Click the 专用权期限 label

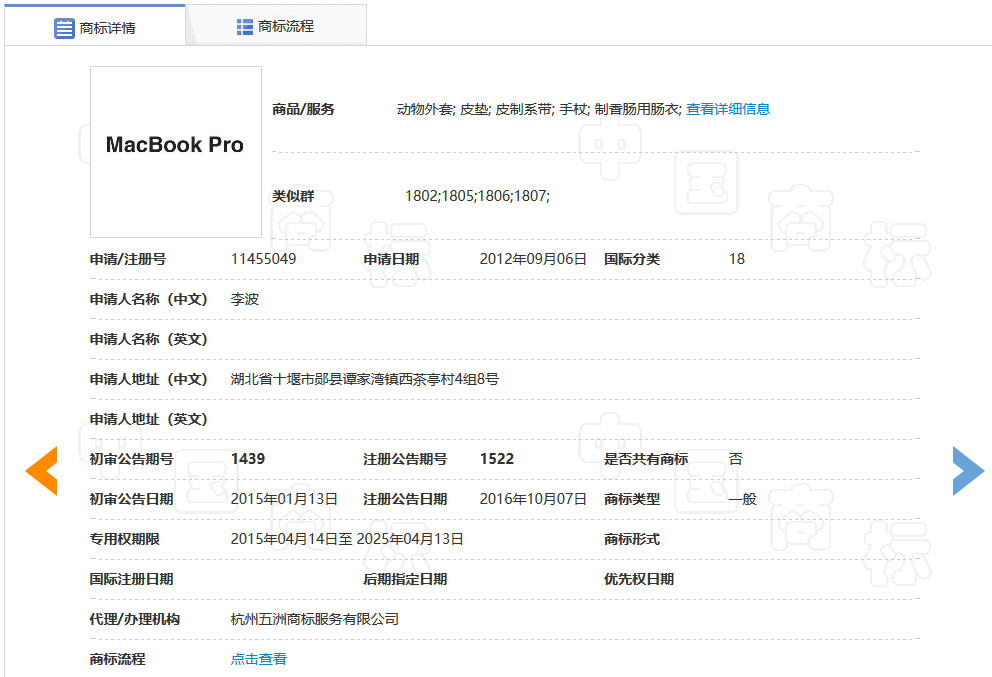click(x=125, y=538)
